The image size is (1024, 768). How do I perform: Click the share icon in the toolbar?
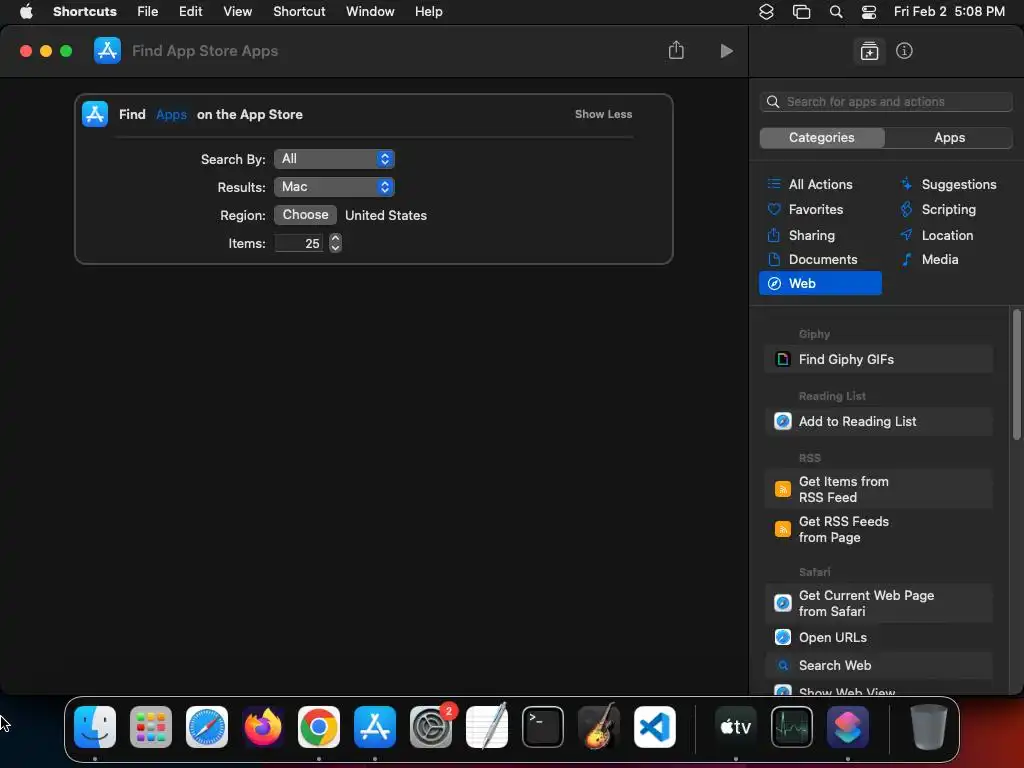click(676, 50)
